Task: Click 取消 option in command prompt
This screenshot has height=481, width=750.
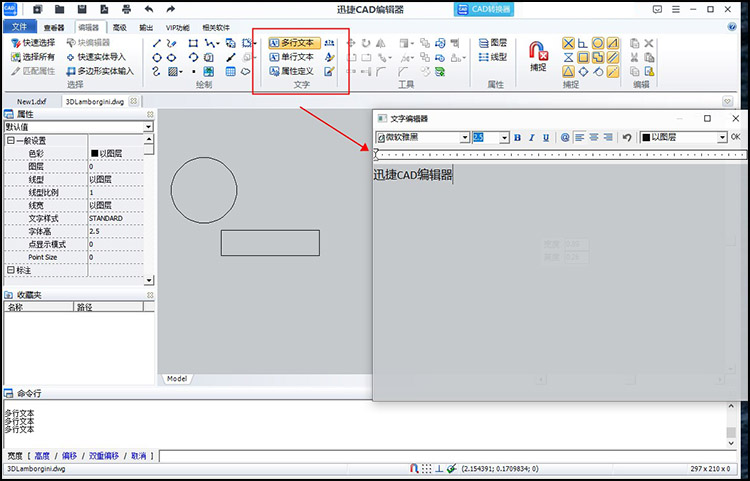Action: pyautogui.click(x=139, y=456)
